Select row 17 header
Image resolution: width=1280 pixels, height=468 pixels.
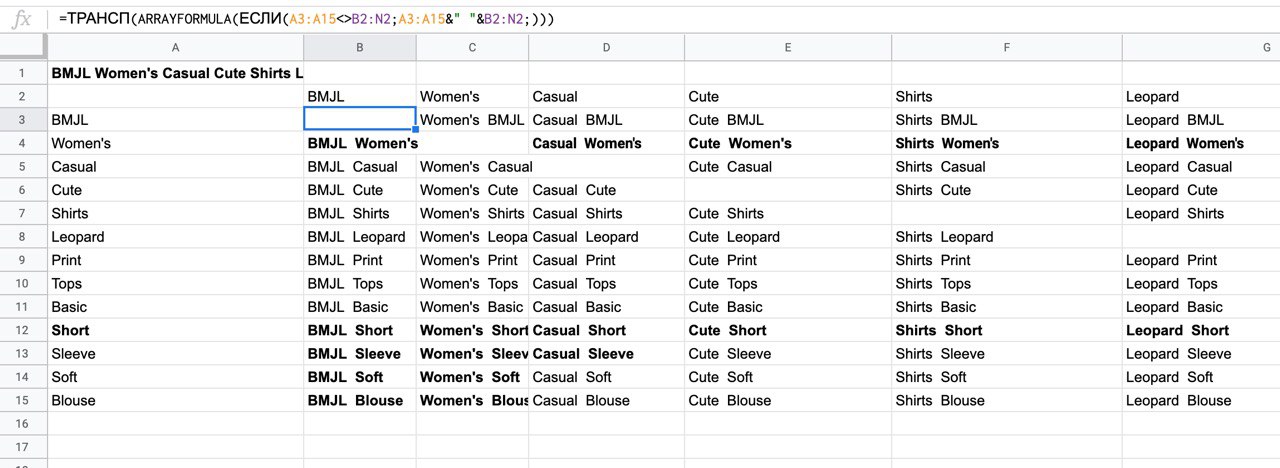pos(23,447)
